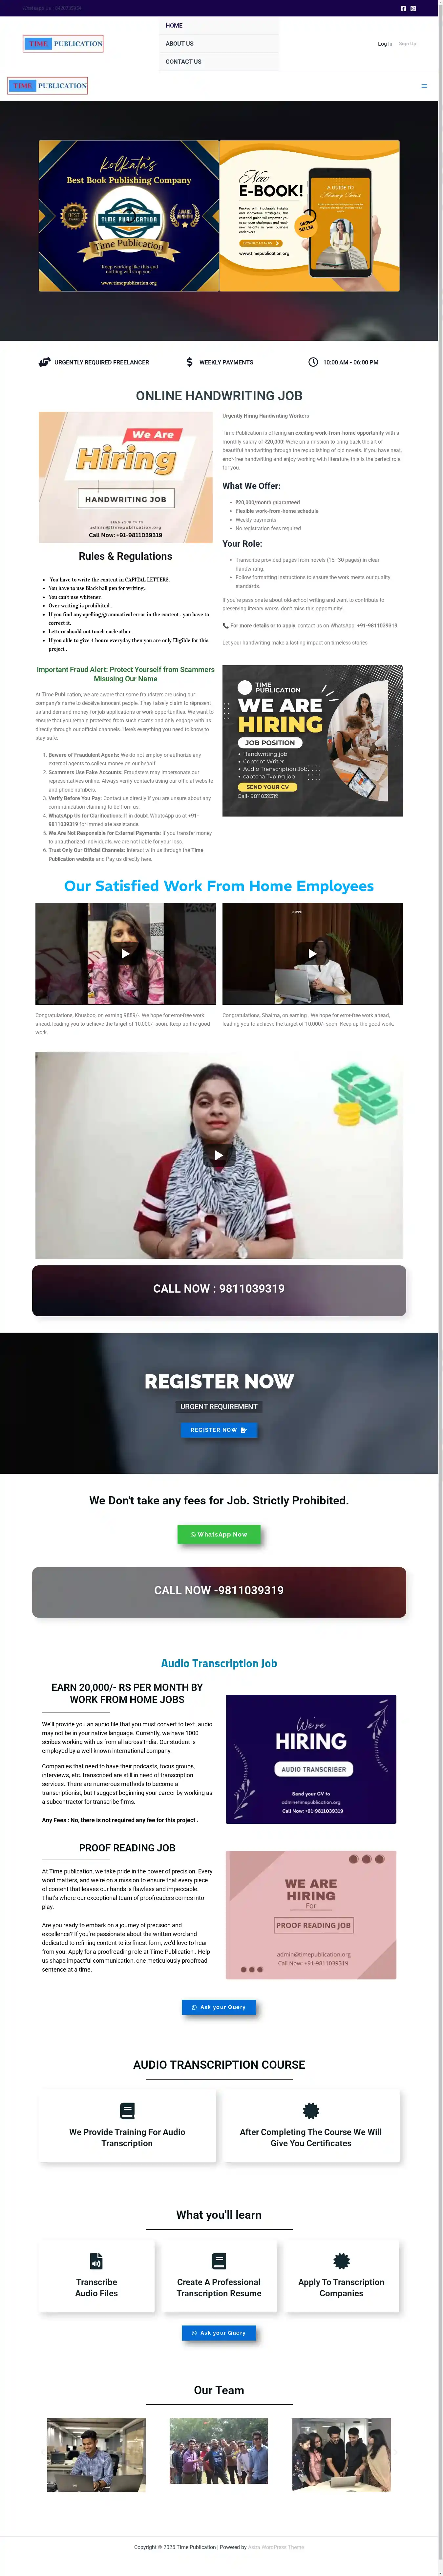Play the Shalma testimonial video
This screenshot has width=443, height=2576.
point(312,953)
